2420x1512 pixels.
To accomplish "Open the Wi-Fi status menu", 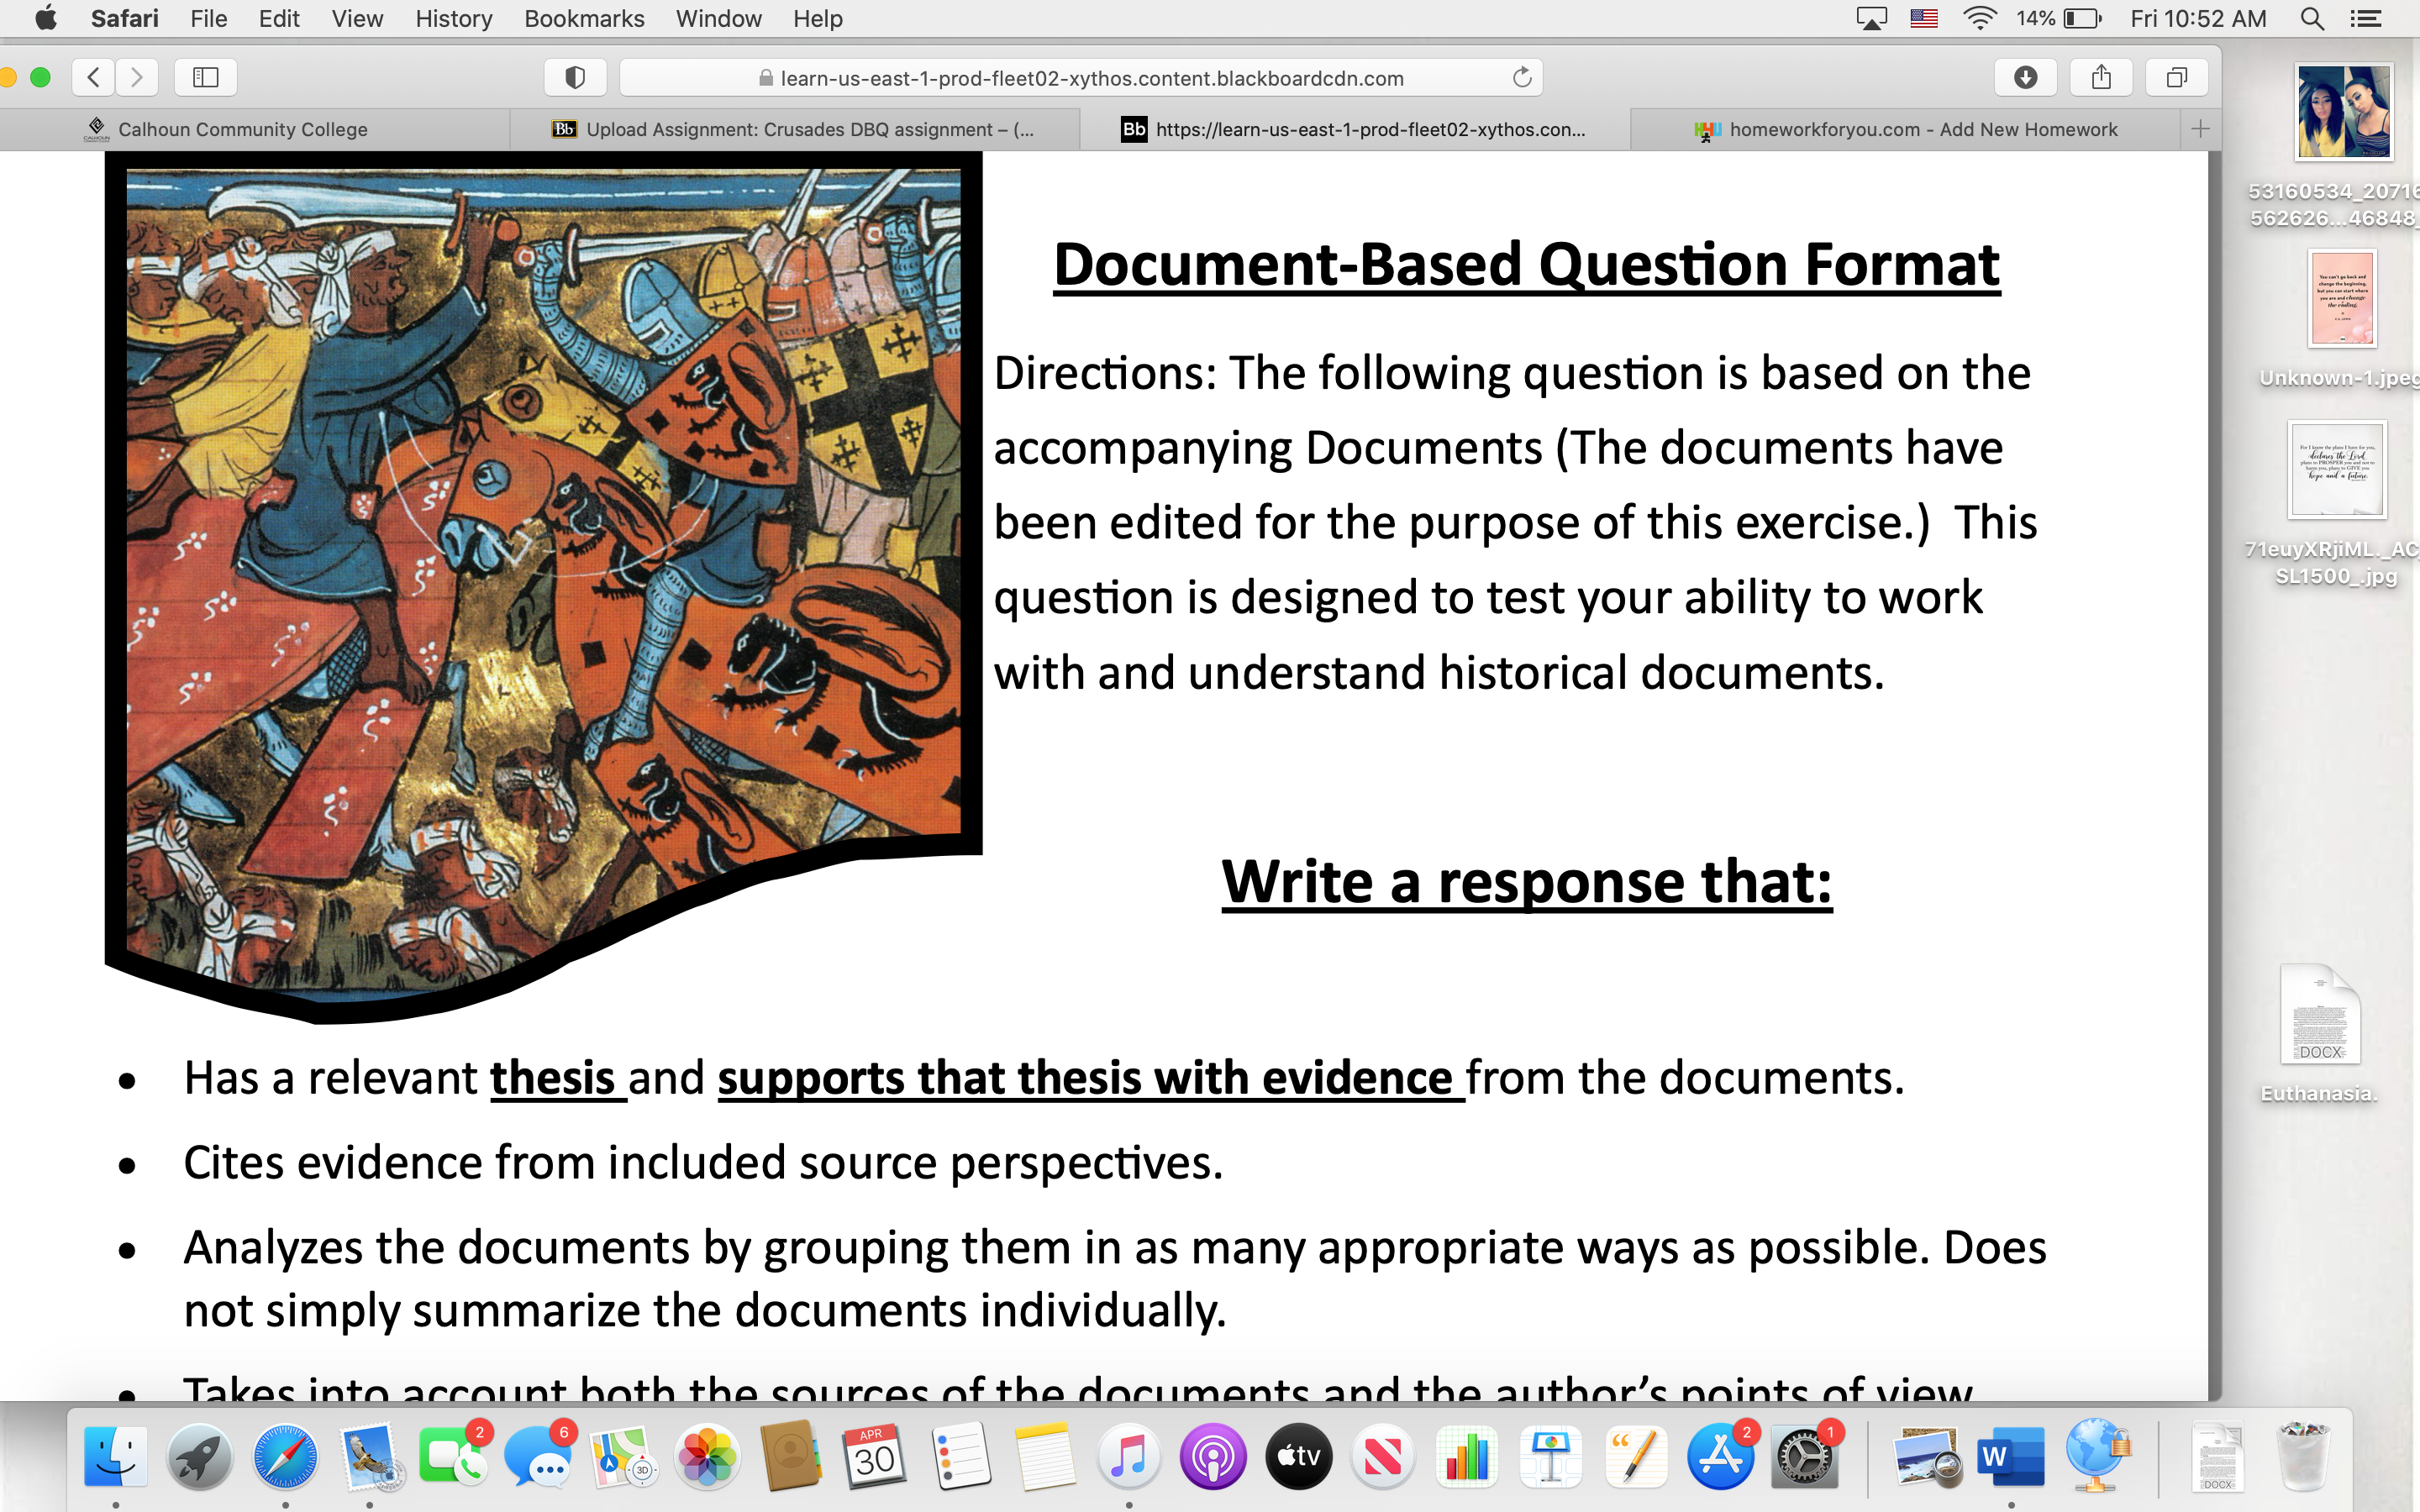I will 1979,18.
